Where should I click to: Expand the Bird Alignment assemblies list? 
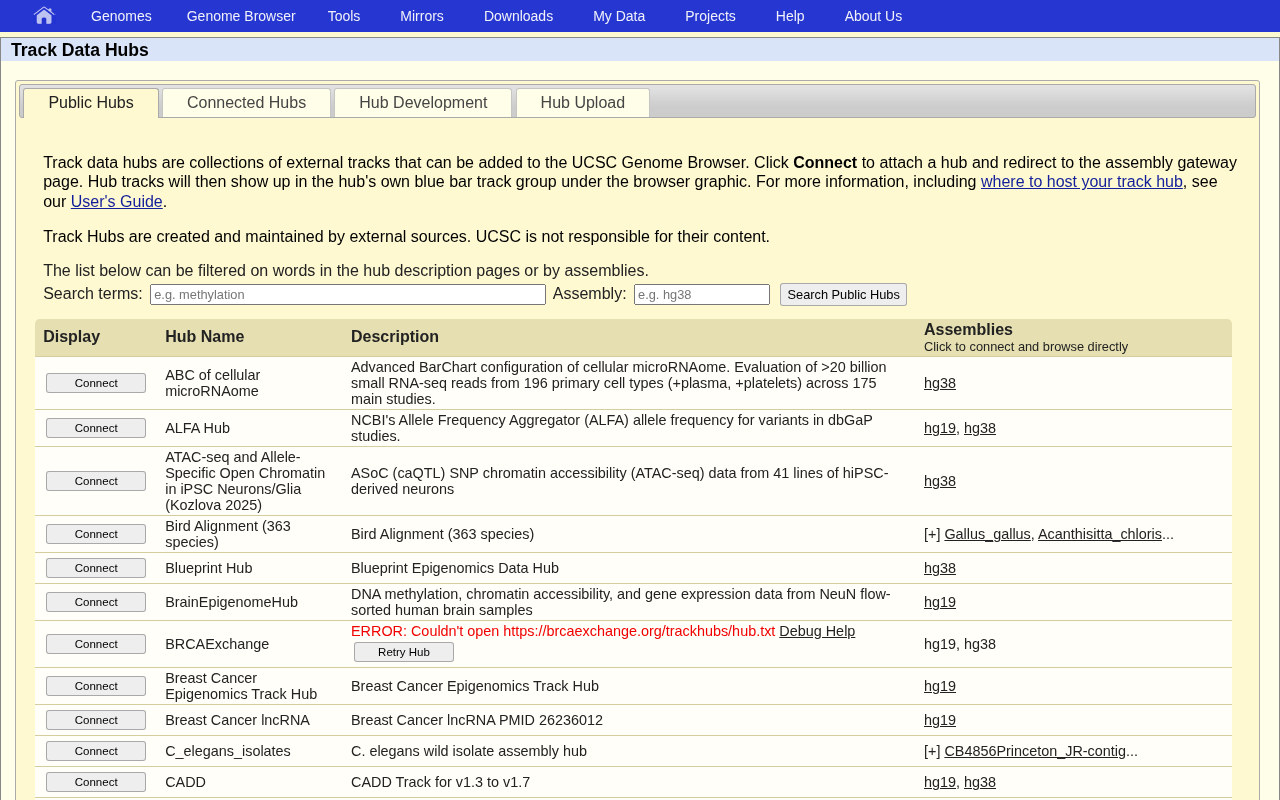[x=932, y=534]
